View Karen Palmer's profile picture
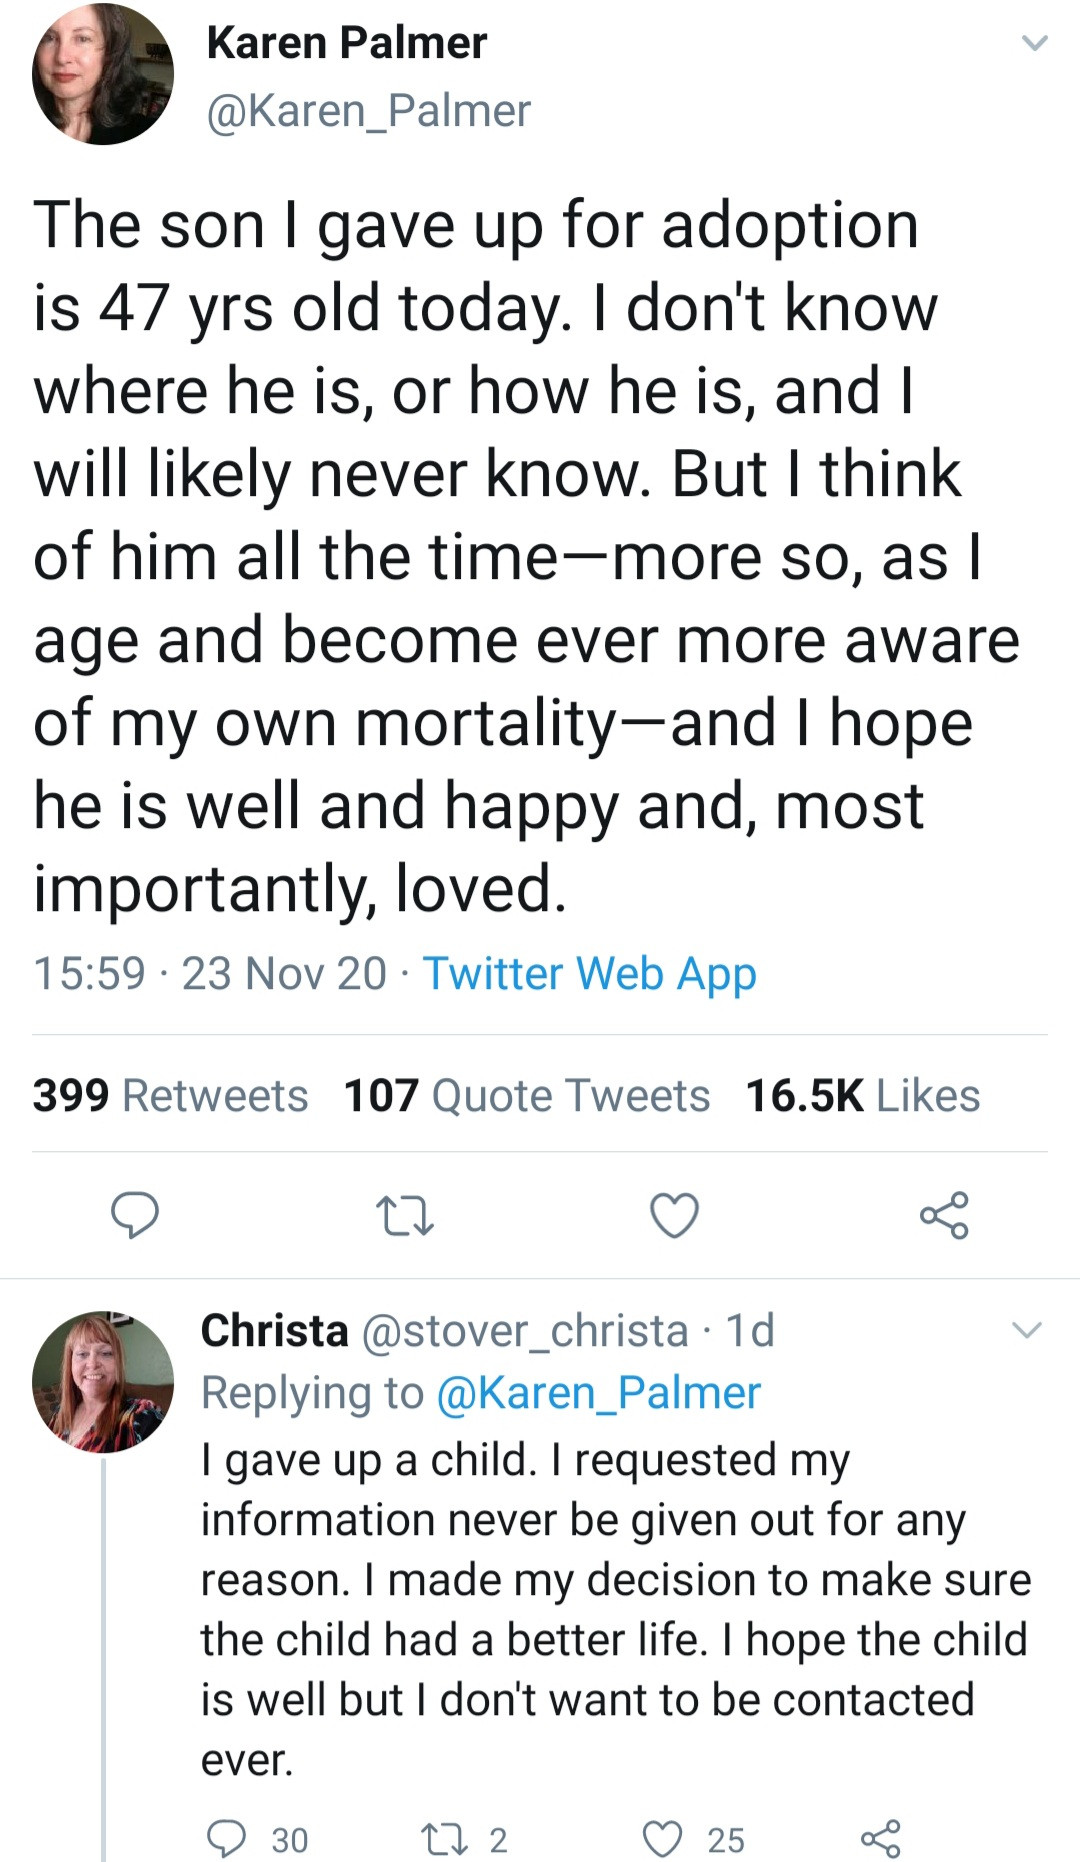The height and width of the screenshot is (1862, 1080). [103, 75]
